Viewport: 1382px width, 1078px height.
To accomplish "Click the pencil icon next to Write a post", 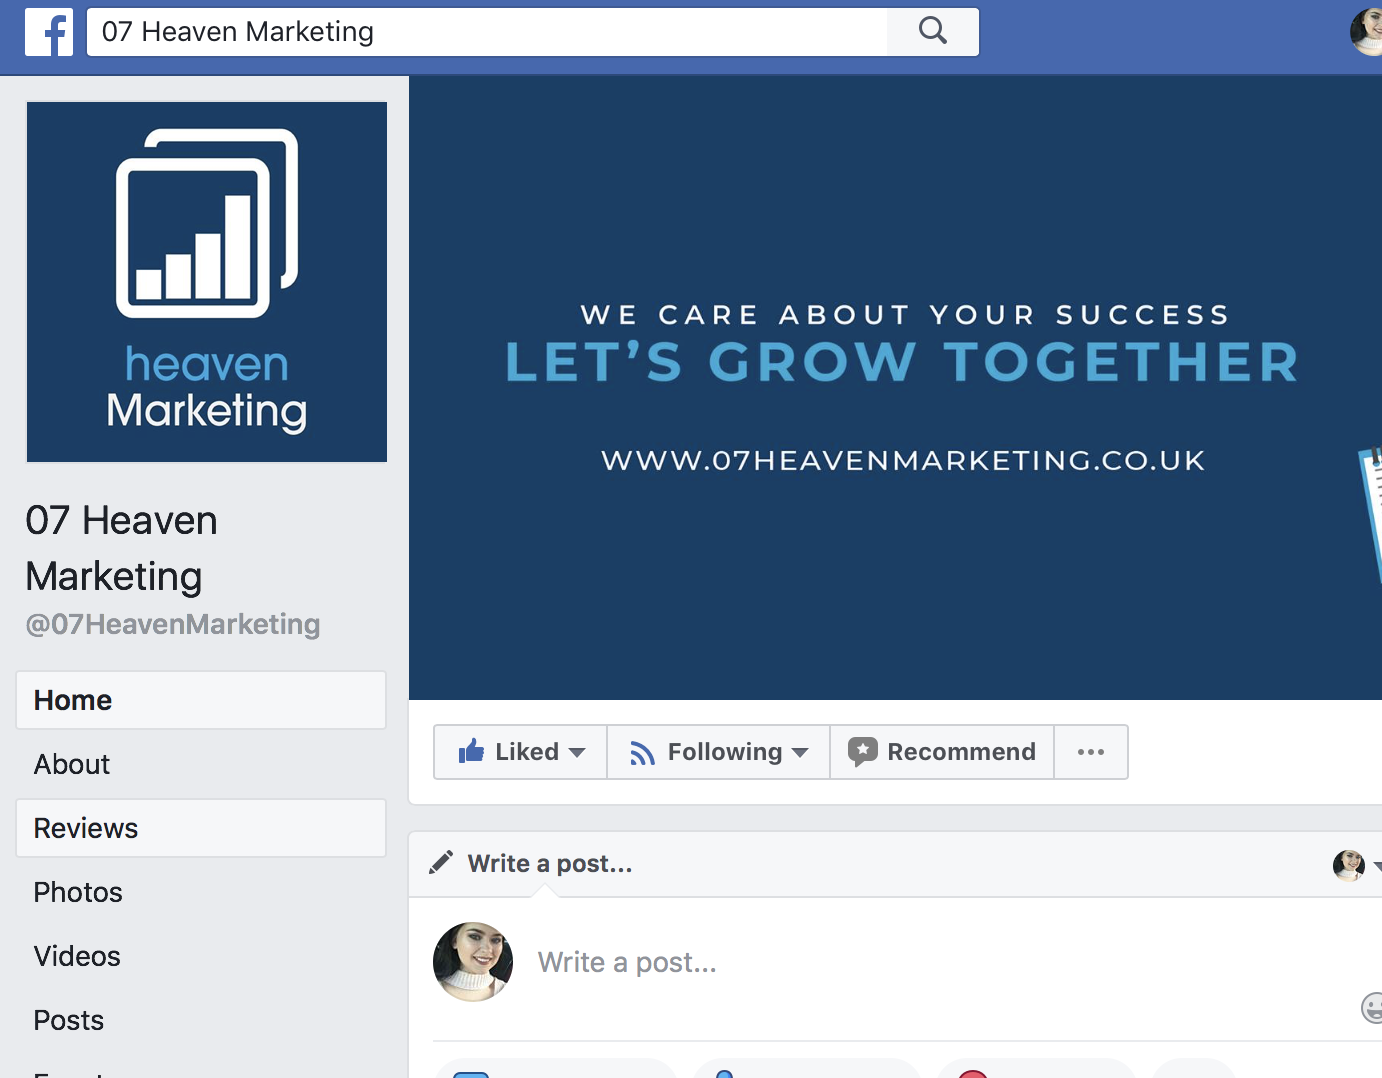I will click(441, 863).
